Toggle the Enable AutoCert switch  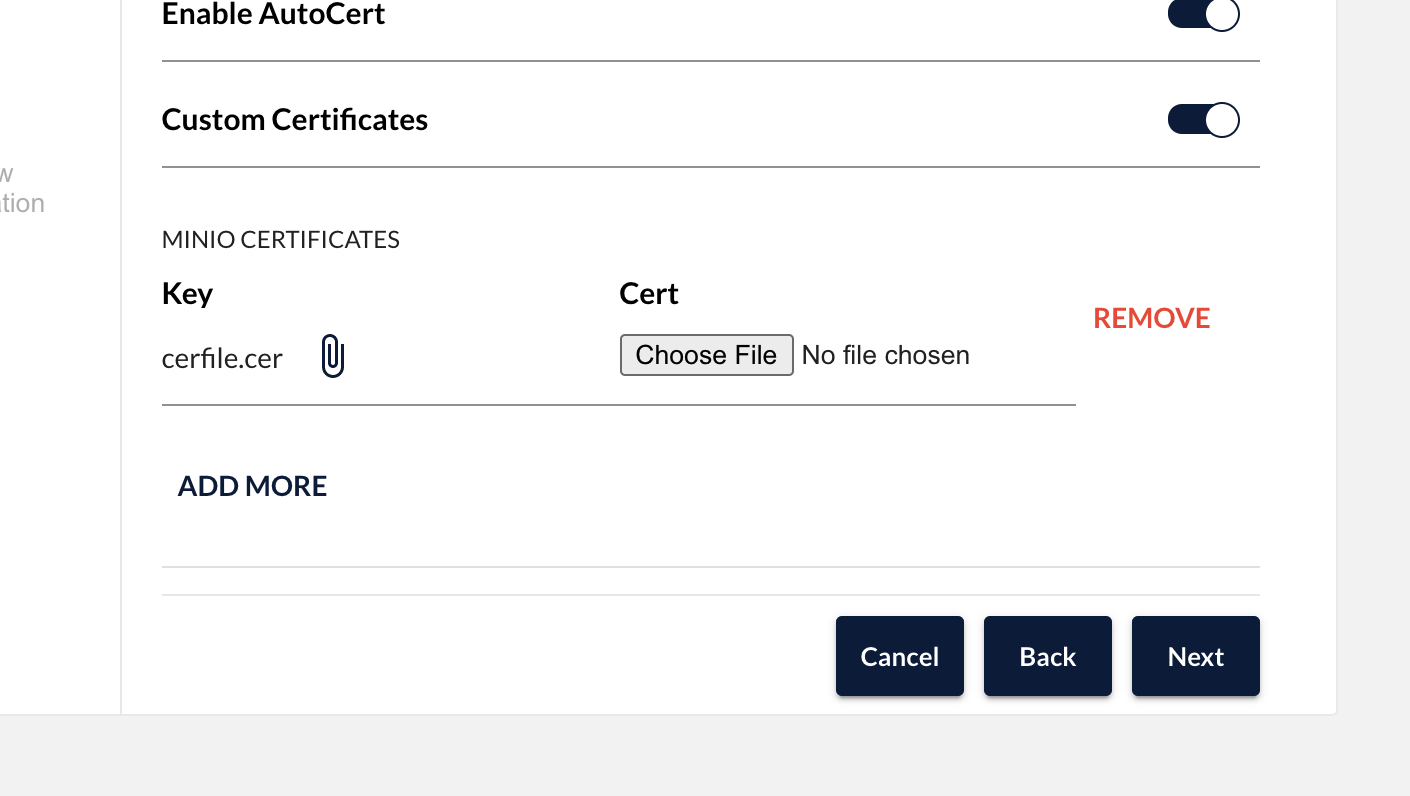pos(1203,14)
